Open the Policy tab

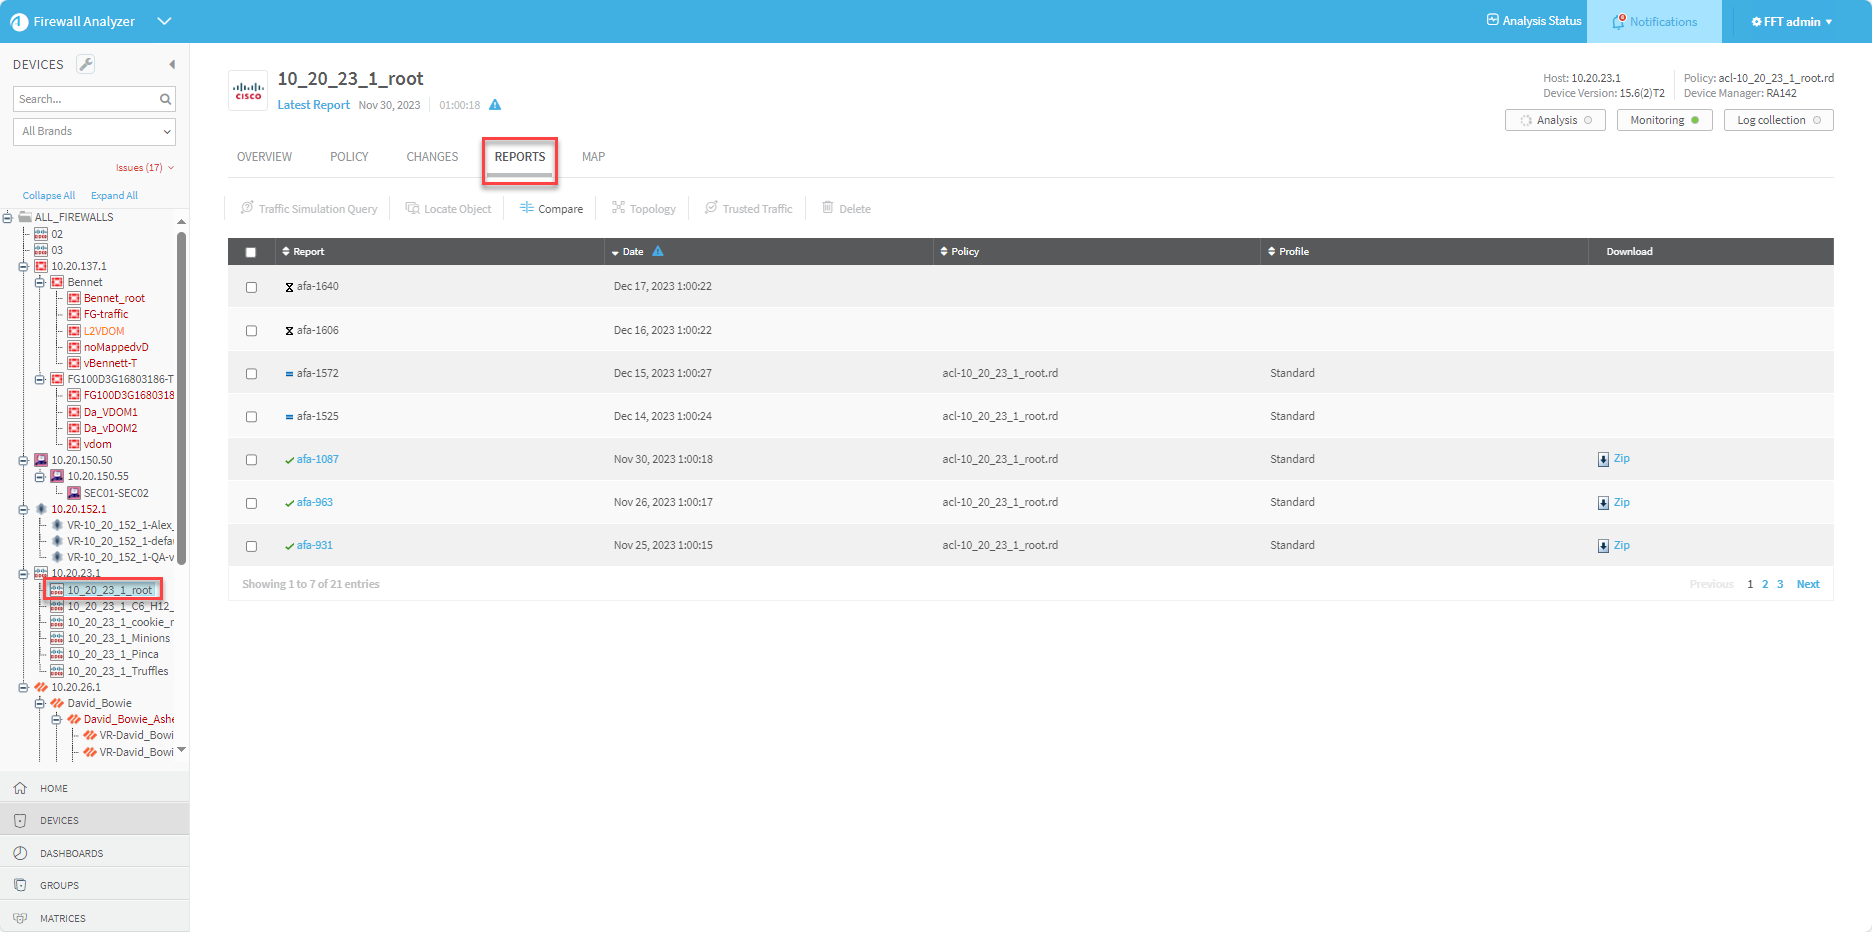pyautogui.click(x=349, y=157)
